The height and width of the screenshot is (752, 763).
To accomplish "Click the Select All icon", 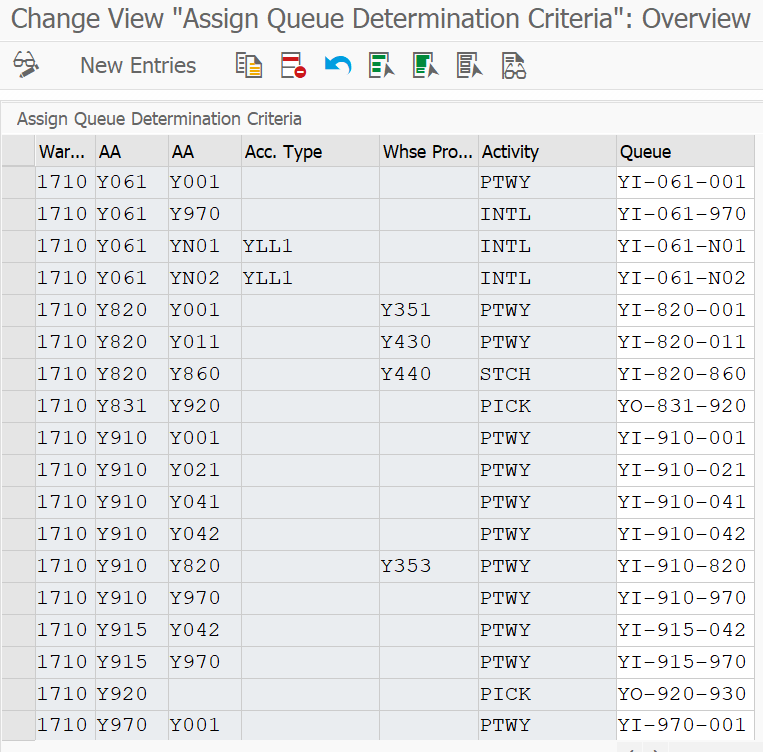I will (382, 65).
